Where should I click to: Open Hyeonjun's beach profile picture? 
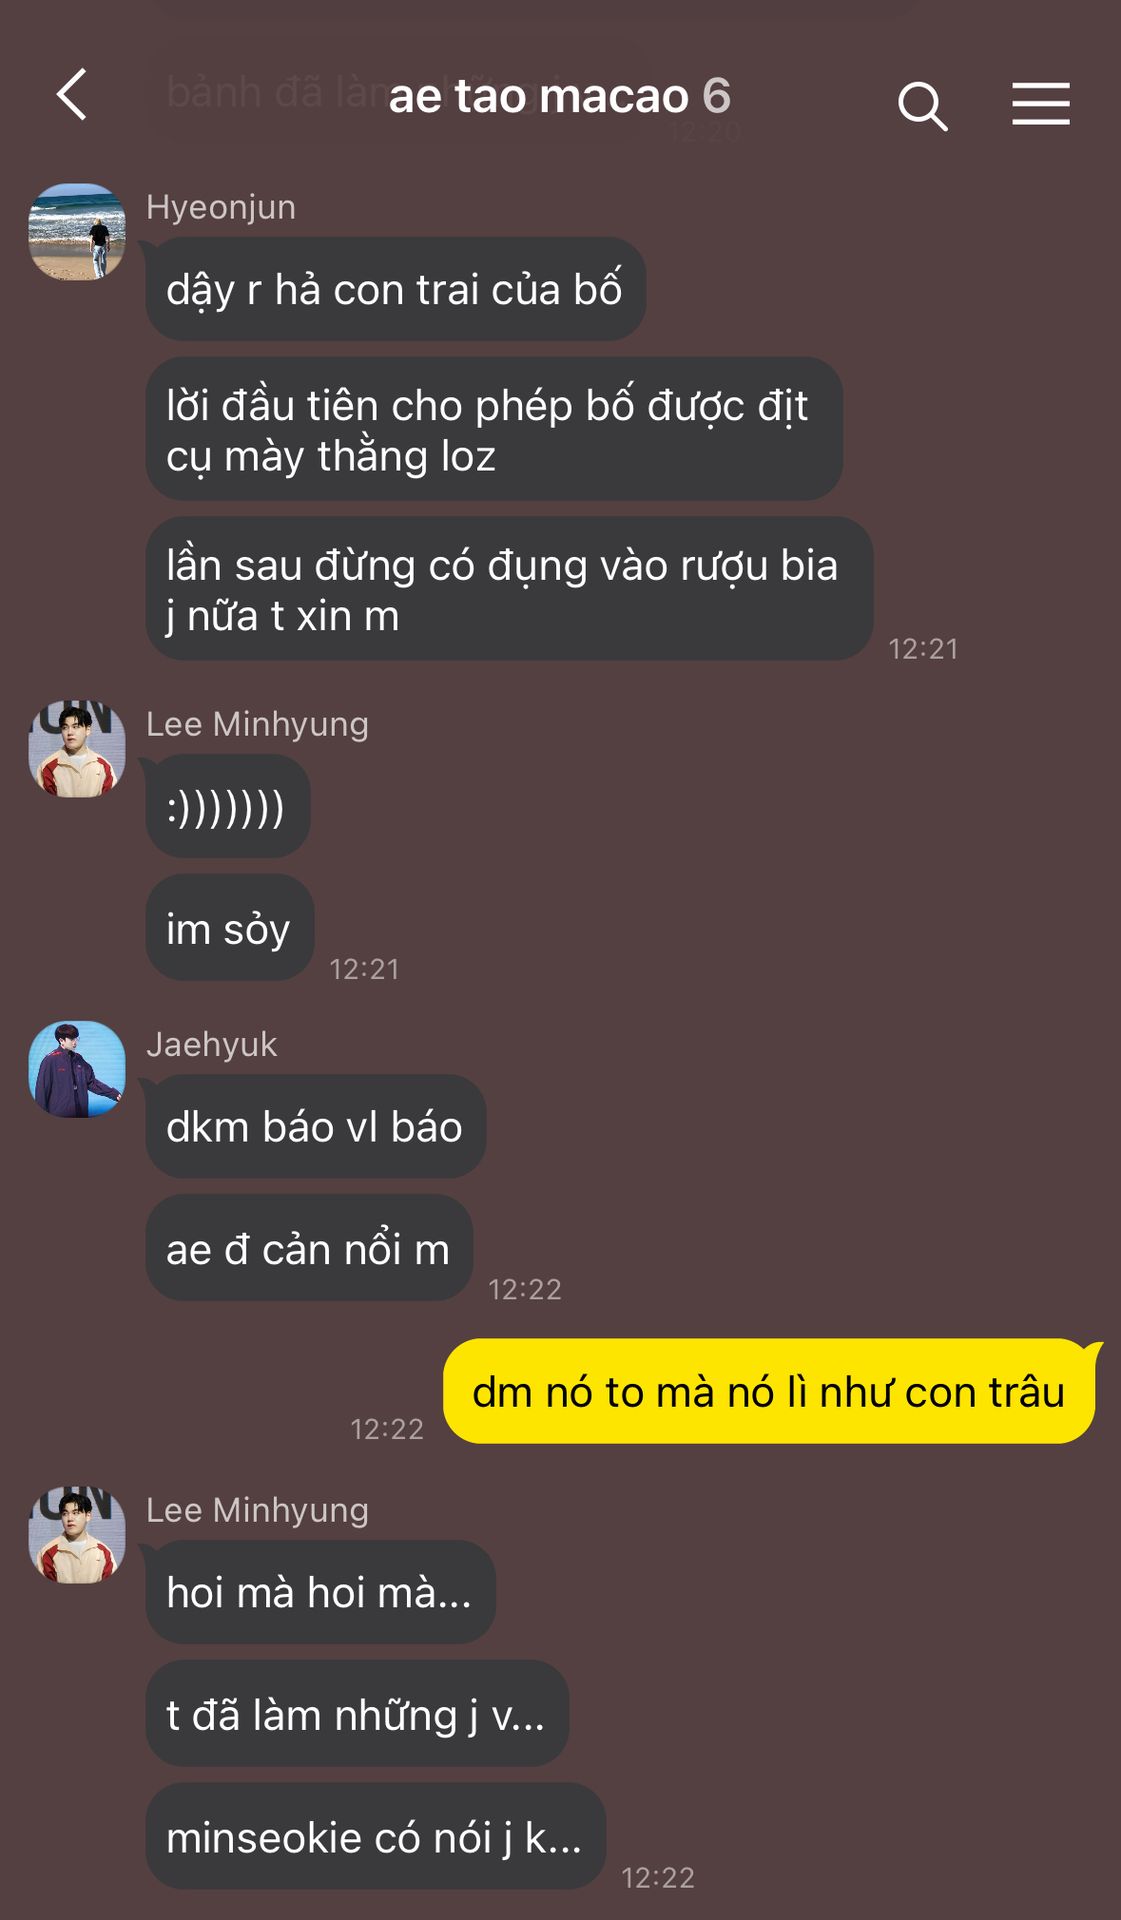pyautogui.click(x=77, y=232)
